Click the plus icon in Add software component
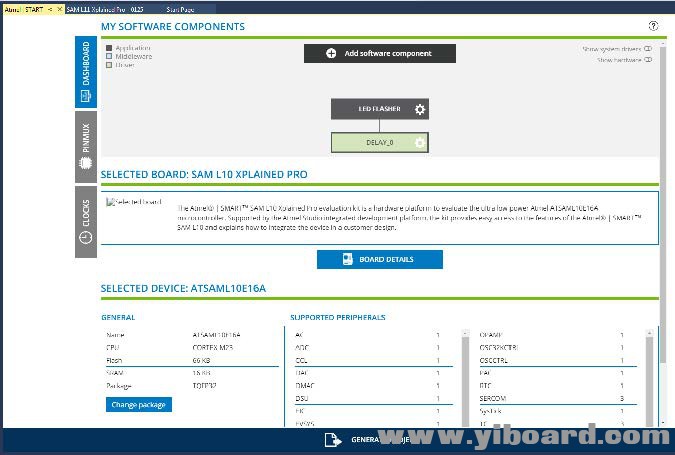The height and width of the screenshot is (455, 675). pyautogui.click(x=331, y=53)
